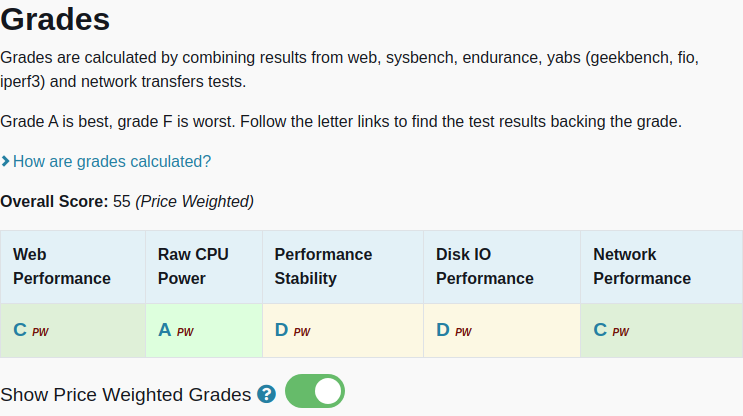Viewport: 743px width, 416px height.
Task: Toggle Show Price Weighted Grades switch
Action: [x=314, y=392]
